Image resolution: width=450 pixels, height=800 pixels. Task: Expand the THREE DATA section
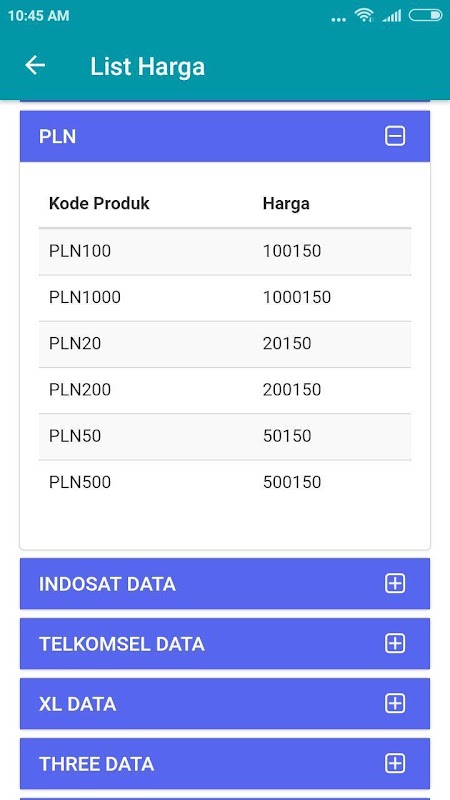[225, 764]
